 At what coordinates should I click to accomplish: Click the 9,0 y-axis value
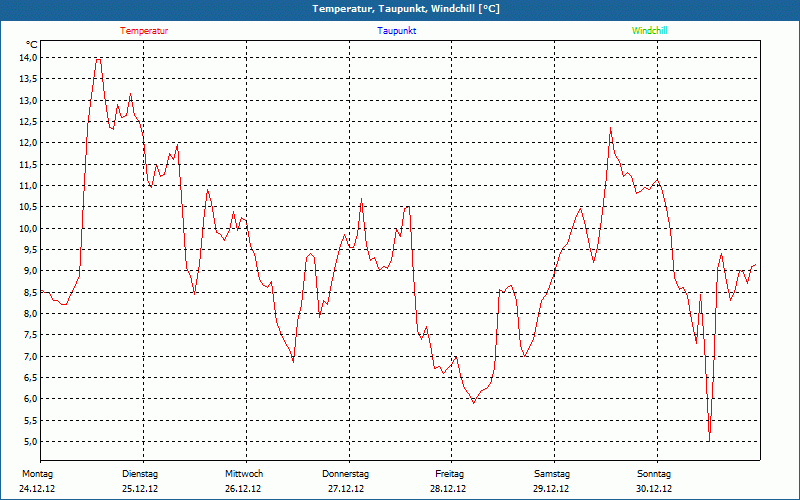31,271
